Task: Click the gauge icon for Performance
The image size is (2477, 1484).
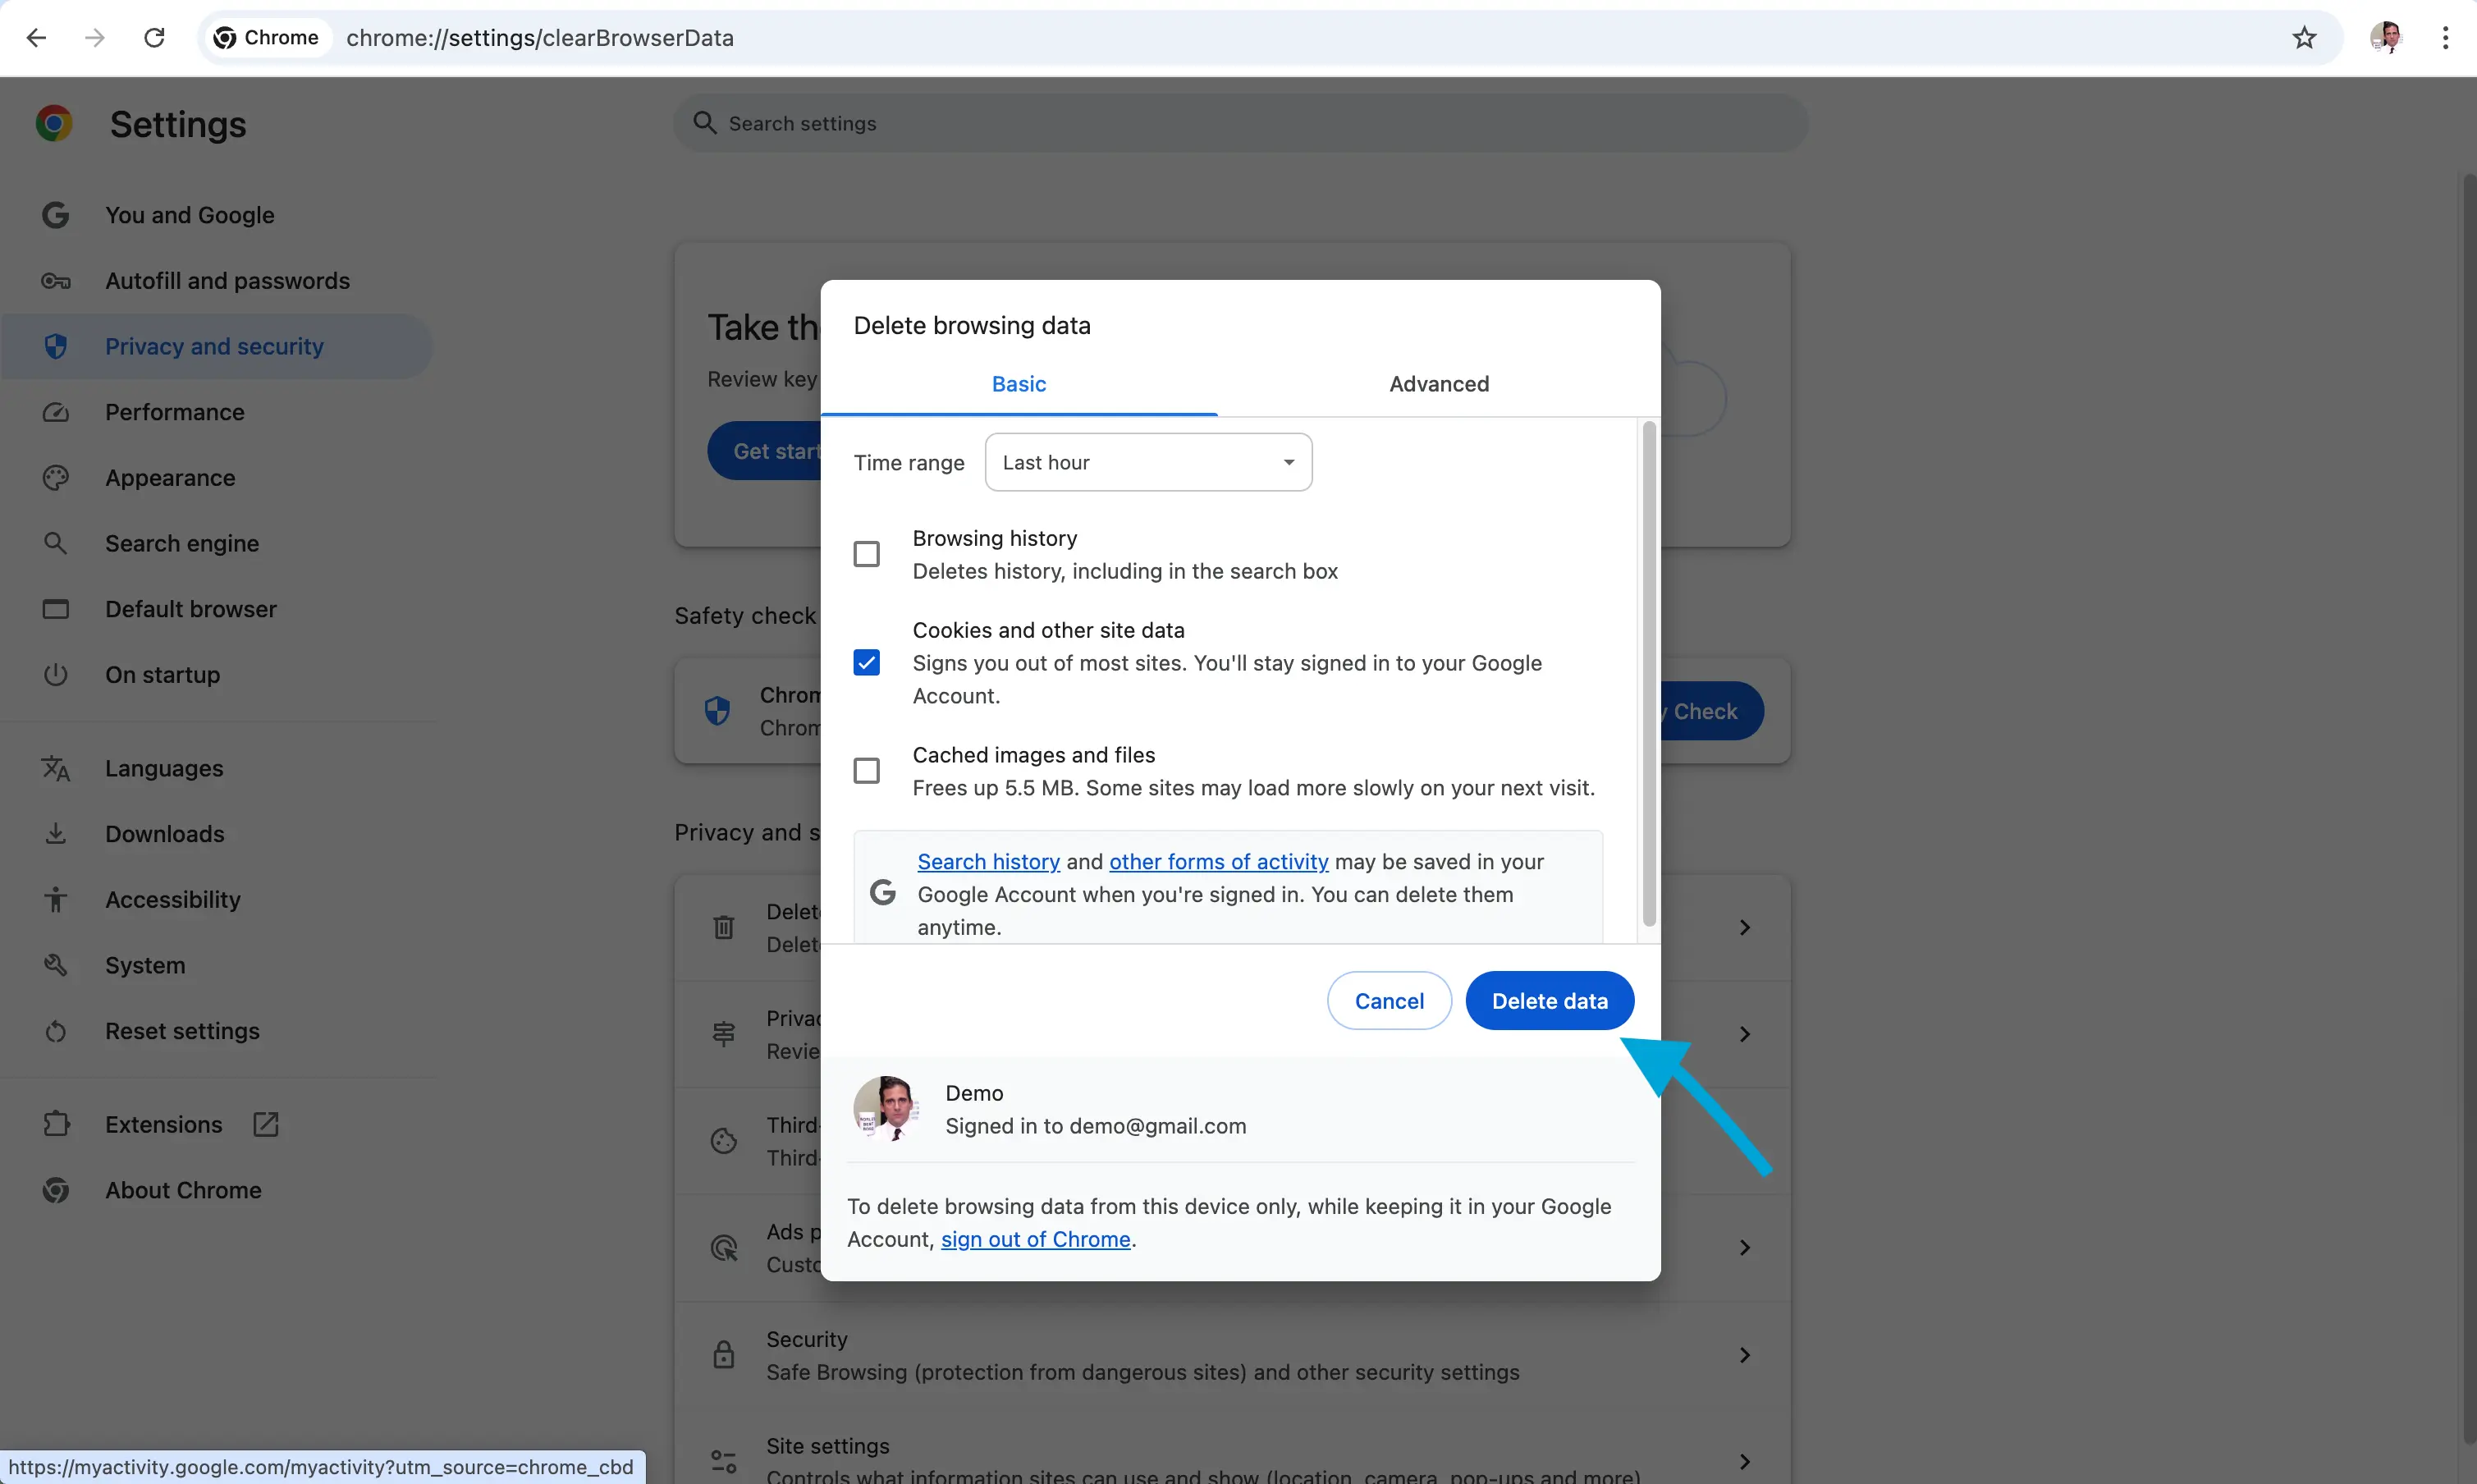Action: click(56, 412)
